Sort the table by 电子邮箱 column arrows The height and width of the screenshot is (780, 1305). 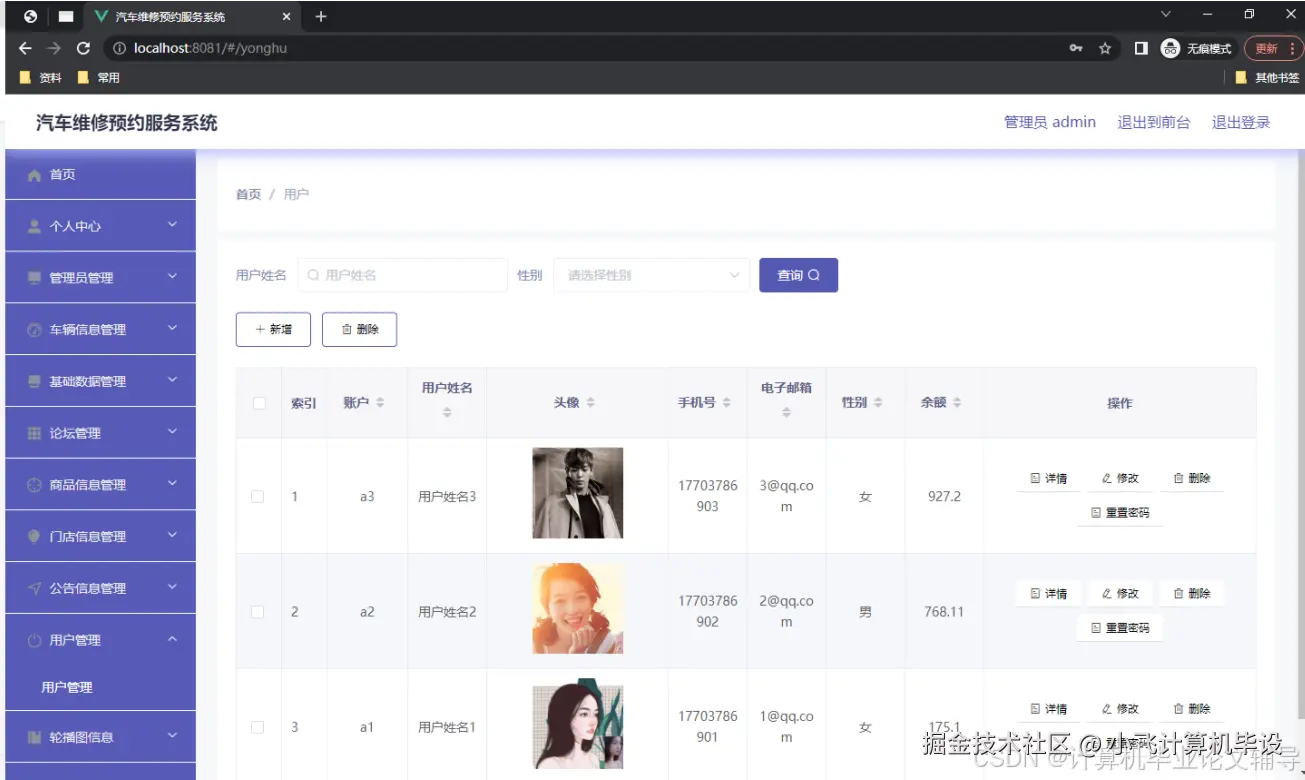786,412
